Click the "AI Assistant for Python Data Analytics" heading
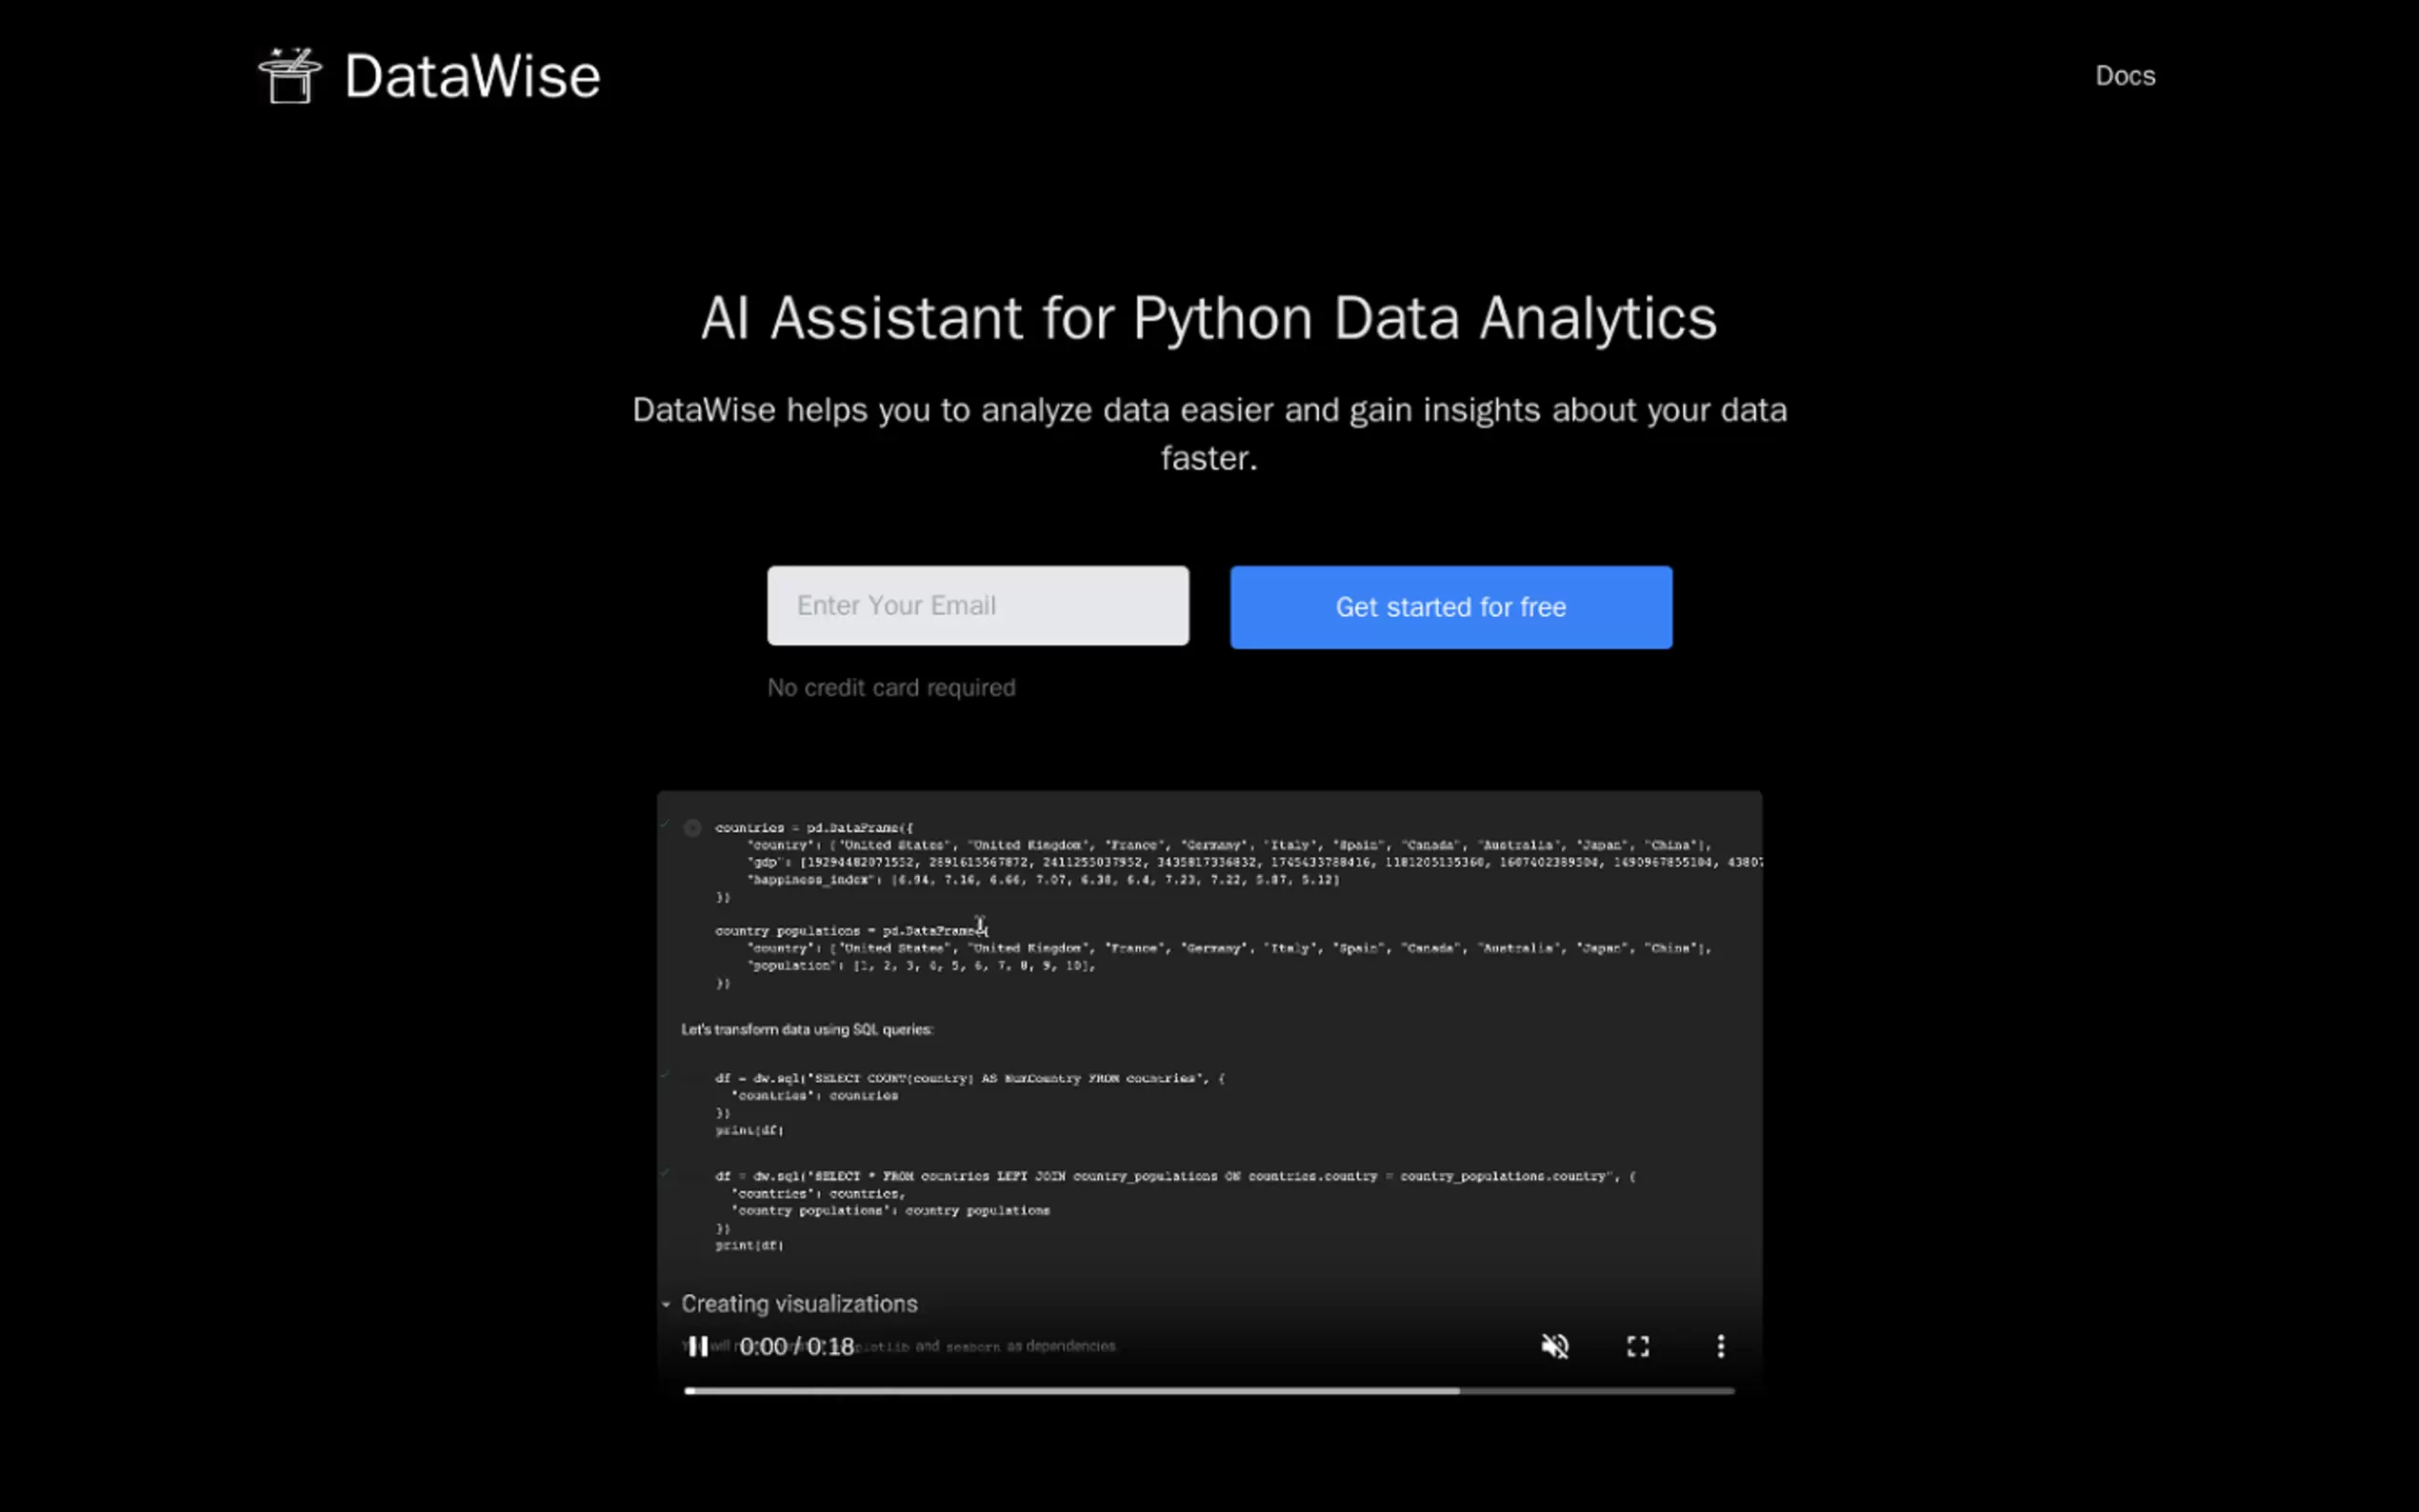 click(x=1209, y=318)
